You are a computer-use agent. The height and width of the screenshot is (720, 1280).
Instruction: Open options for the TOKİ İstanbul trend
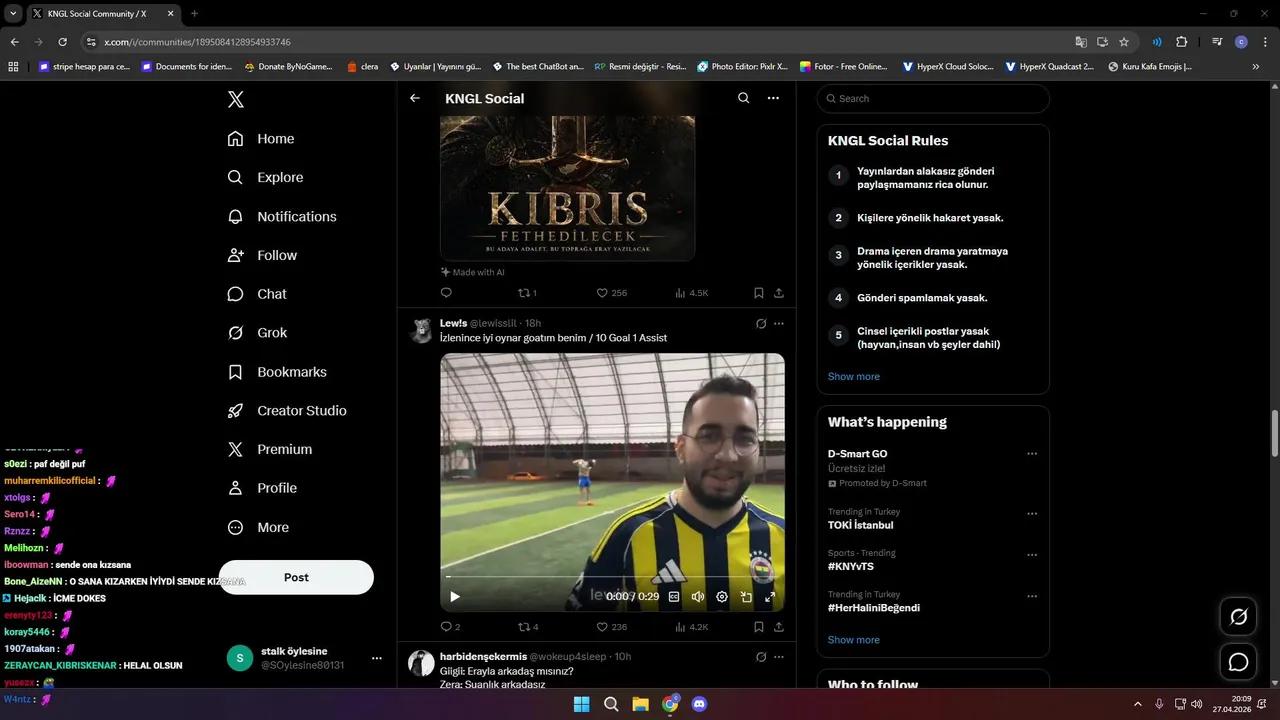(x=1032, y=513)
